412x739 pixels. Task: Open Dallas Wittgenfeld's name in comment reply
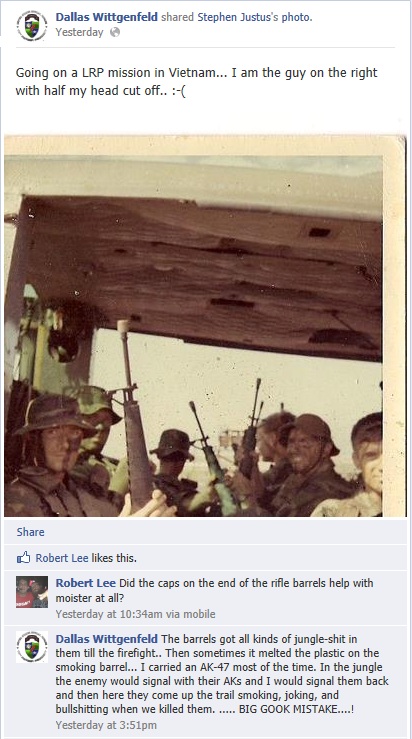click(107, 639)
